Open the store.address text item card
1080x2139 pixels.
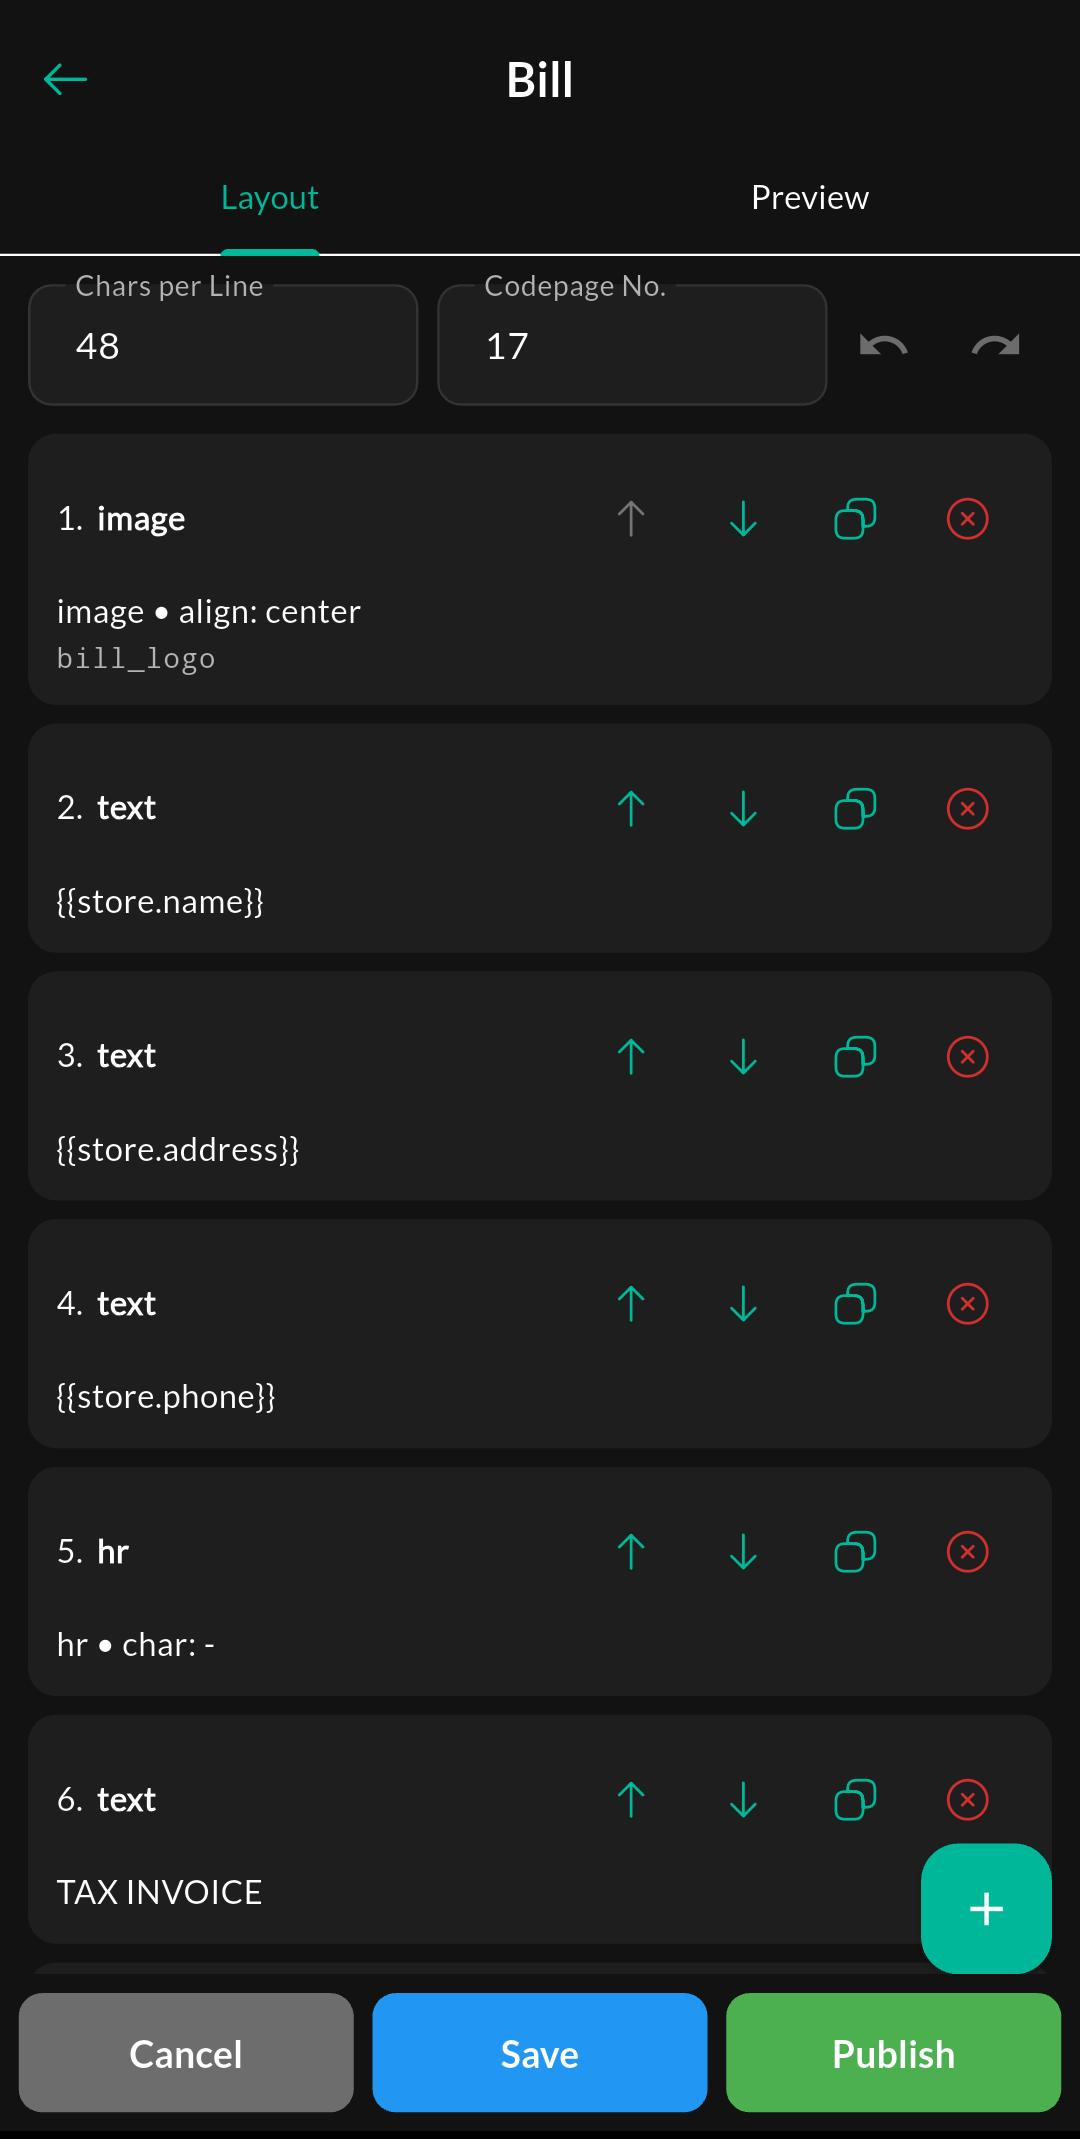(540, 1086)
